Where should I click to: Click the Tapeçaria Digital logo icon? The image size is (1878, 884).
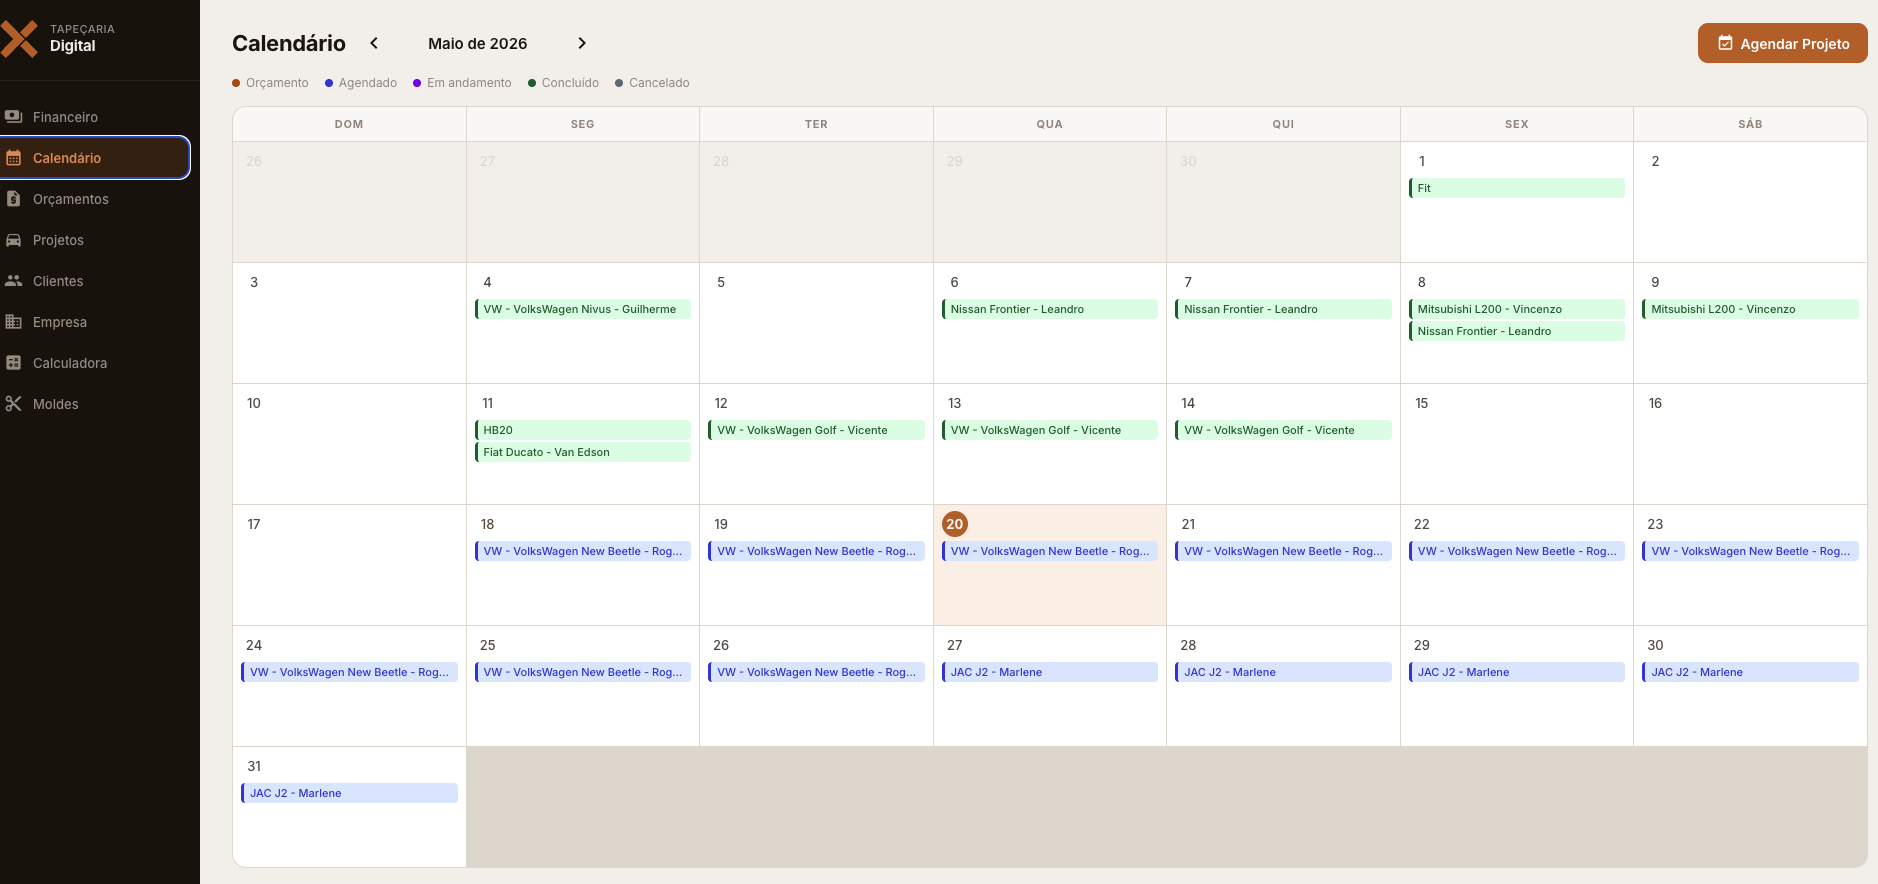(x=19, y=39)
